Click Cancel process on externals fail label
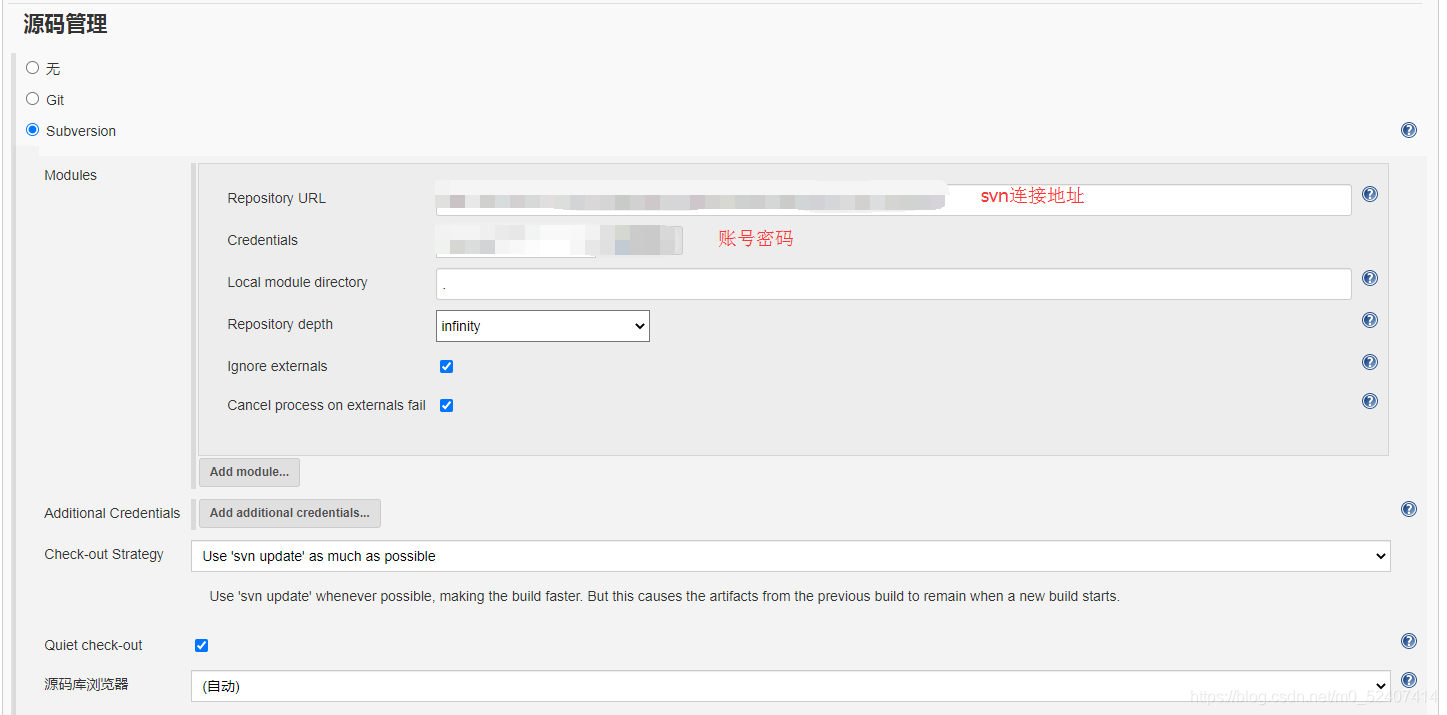Viewport: 1447px width, 715px height. pos(326,405)
